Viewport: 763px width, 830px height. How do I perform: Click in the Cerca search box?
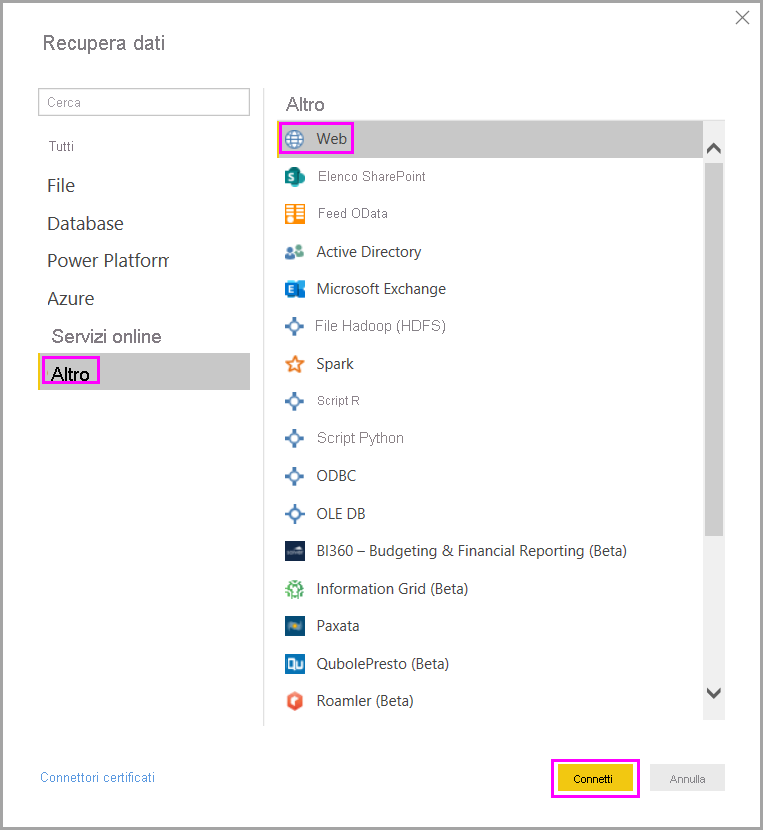pyautogui.click(x=143, y=102)
